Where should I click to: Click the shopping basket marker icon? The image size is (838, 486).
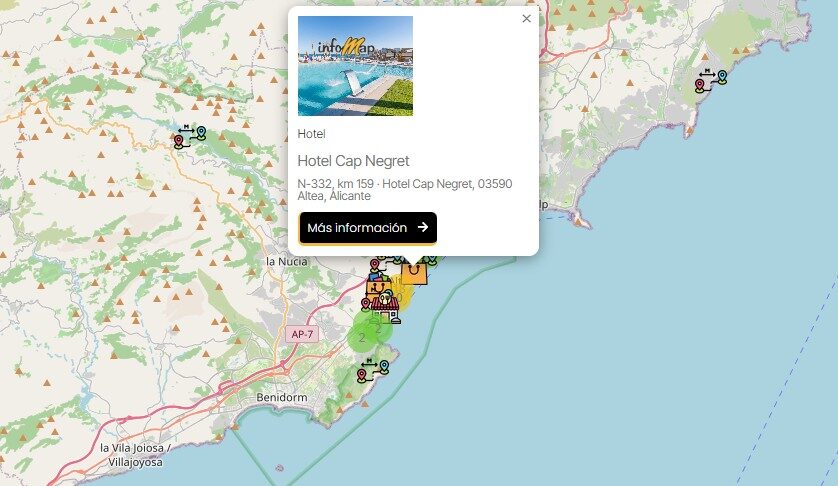pyautogui.click(x=378, y=286)
